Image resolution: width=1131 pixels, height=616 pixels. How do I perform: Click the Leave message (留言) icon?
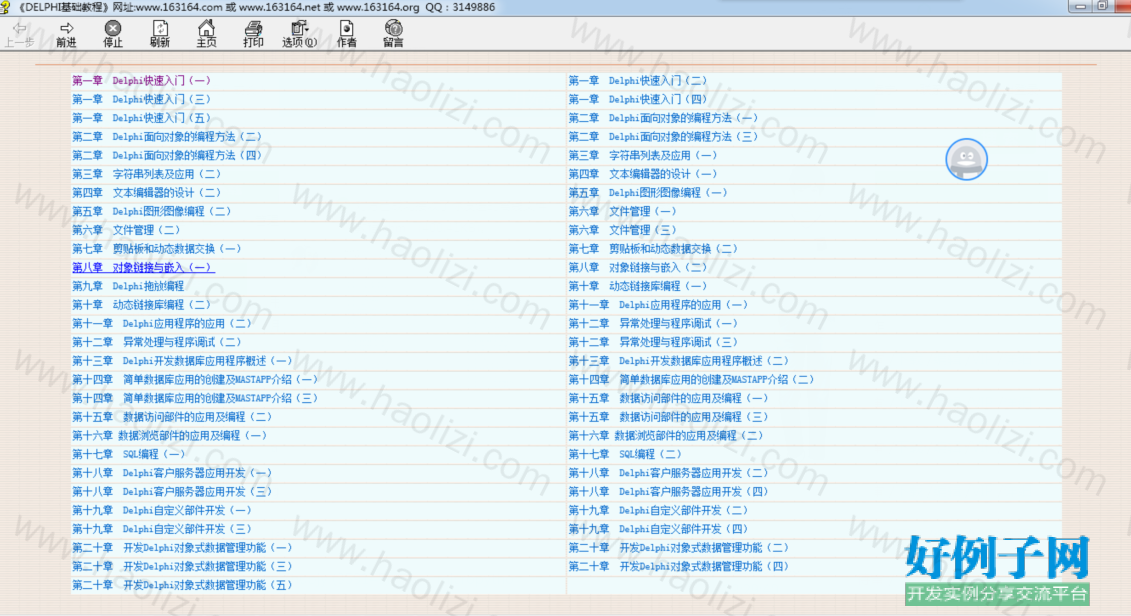pos(393,34)
